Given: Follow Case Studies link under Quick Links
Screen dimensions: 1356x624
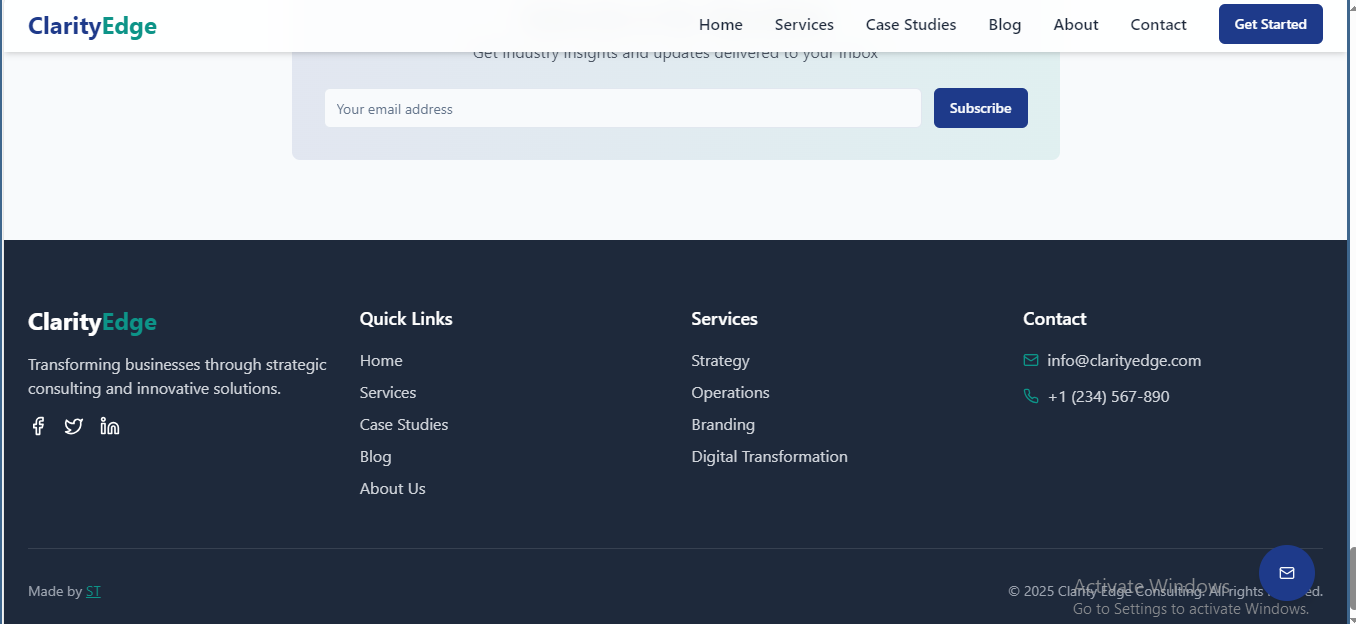Looking at the screenshot, I should click(x=404, y=424).
